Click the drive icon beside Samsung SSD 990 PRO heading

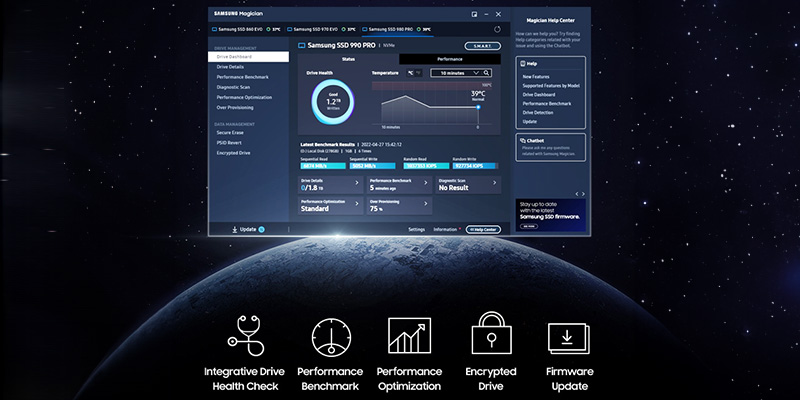click(302, 45)
